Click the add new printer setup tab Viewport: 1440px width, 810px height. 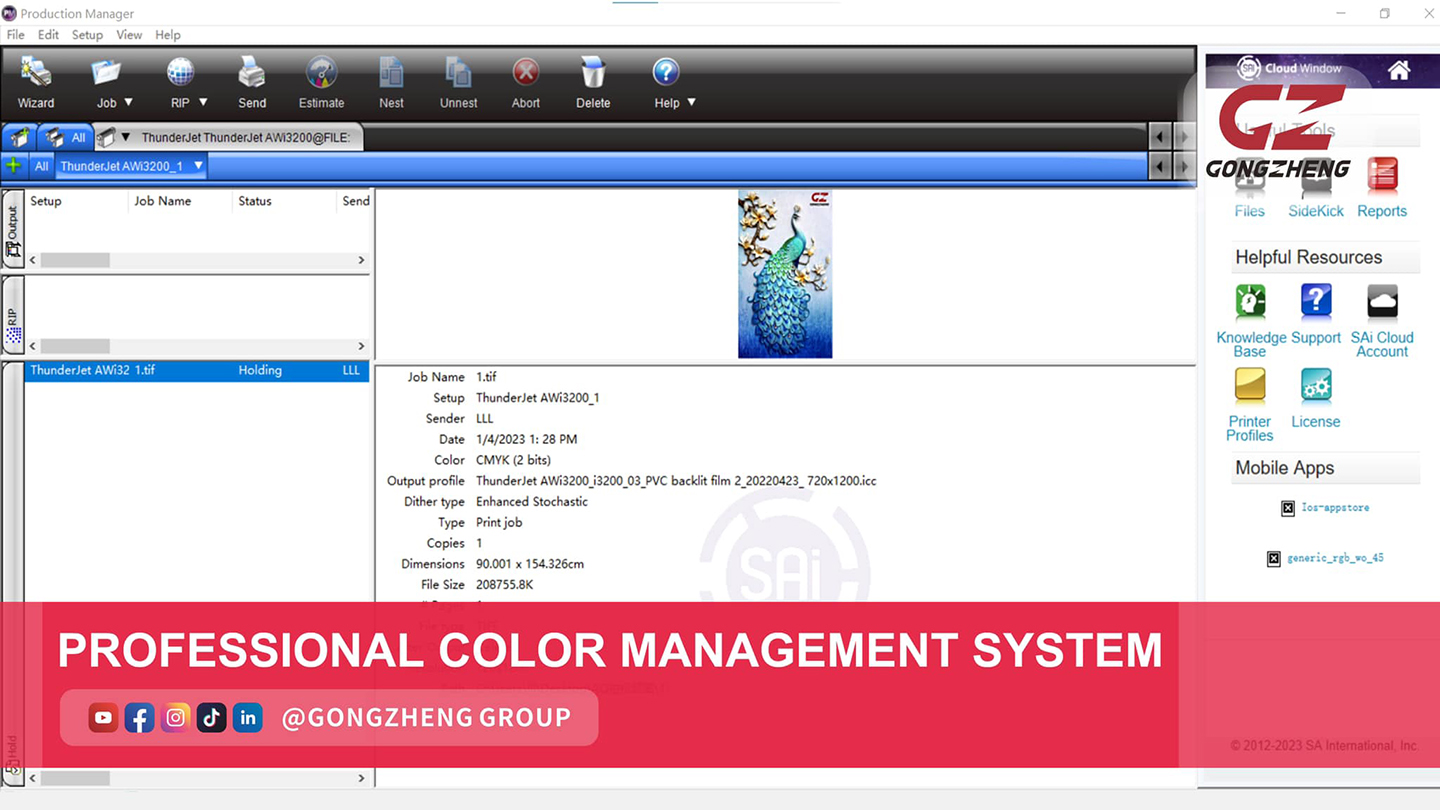pyautogui.click(x=19, y=137)
